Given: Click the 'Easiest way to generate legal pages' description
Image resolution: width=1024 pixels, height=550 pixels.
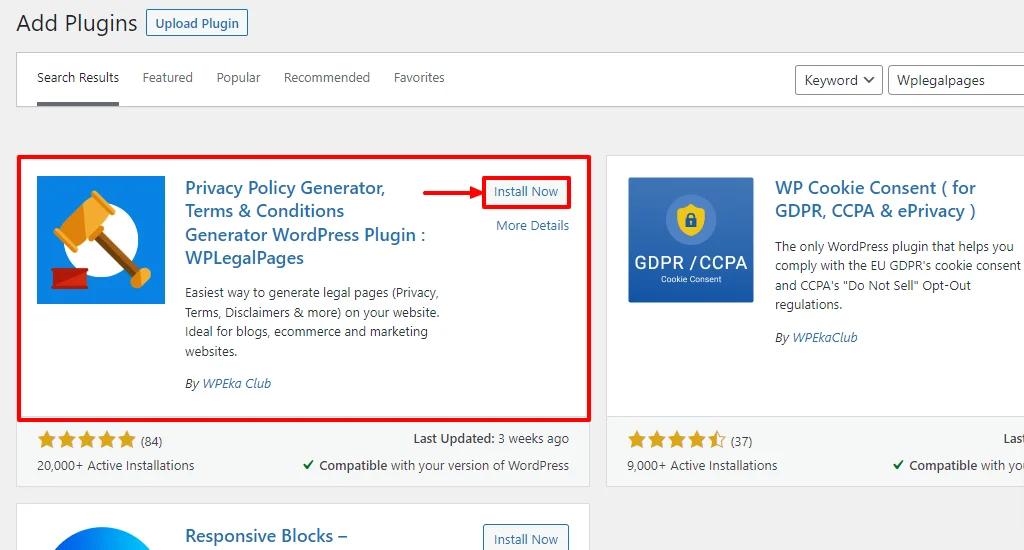Looking at the screenshot, I should [312, 322].
